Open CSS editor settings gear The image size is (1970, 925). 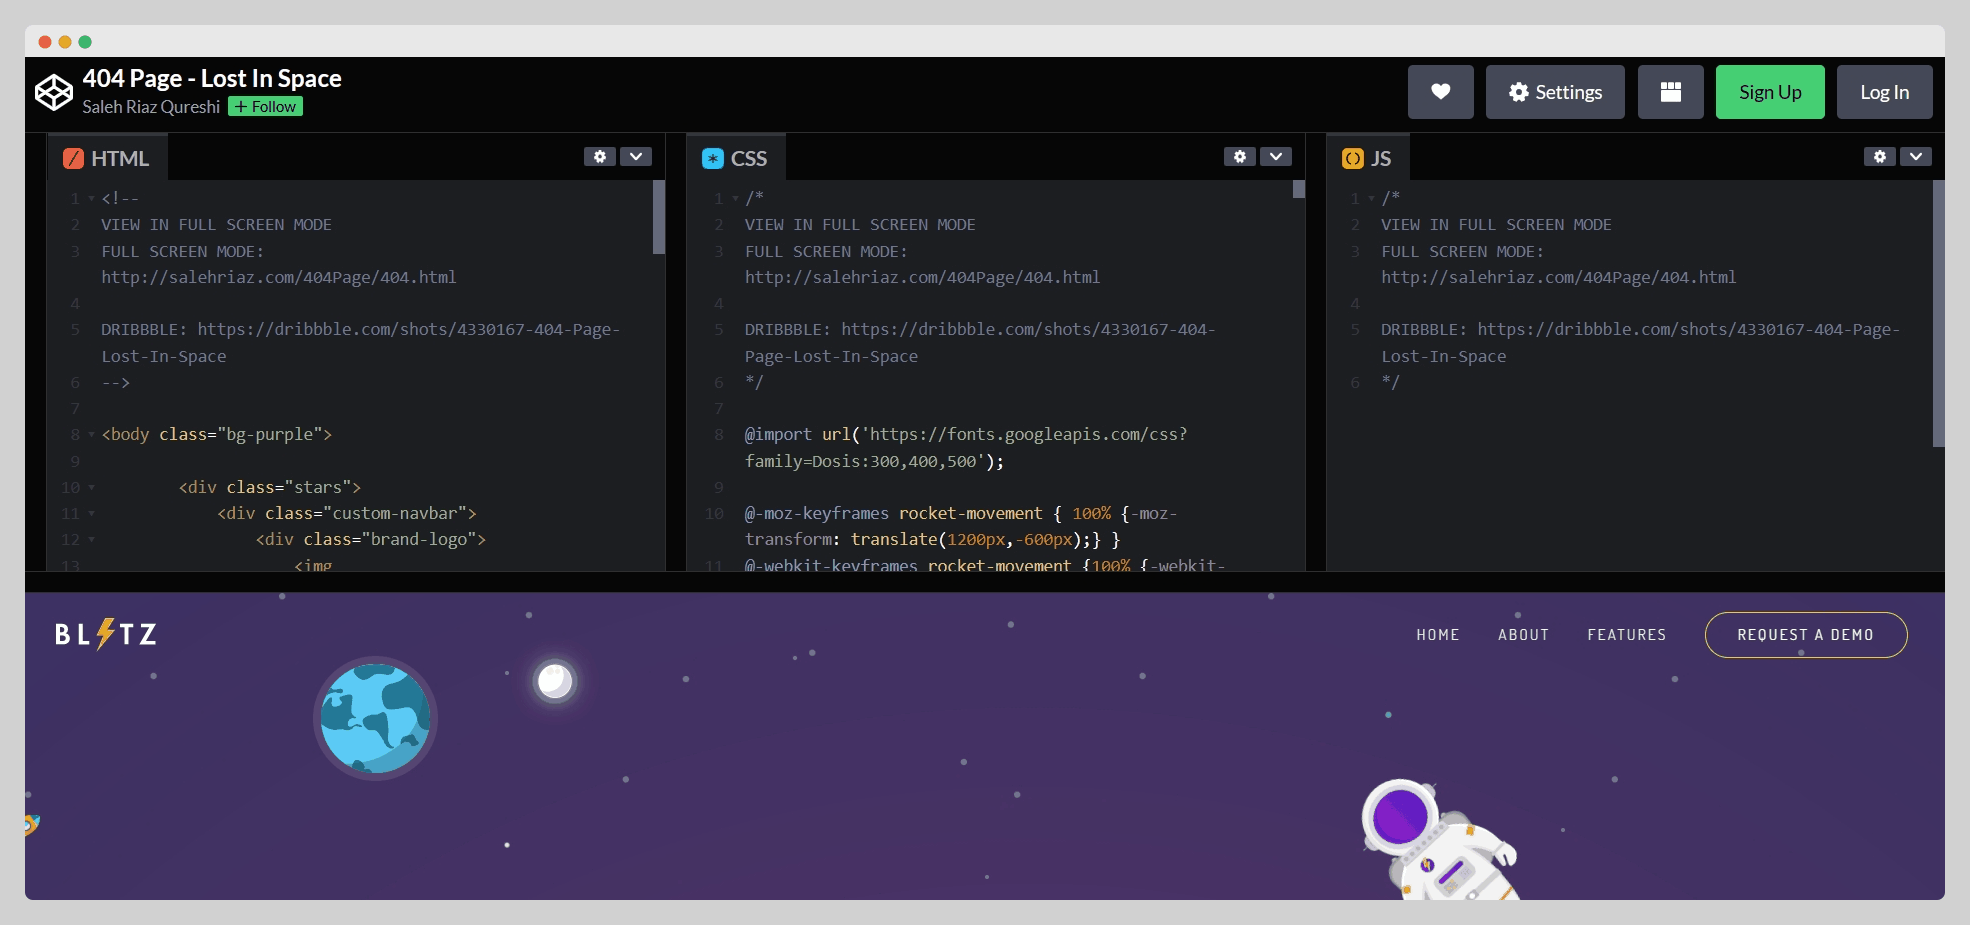click(1239, 157)
